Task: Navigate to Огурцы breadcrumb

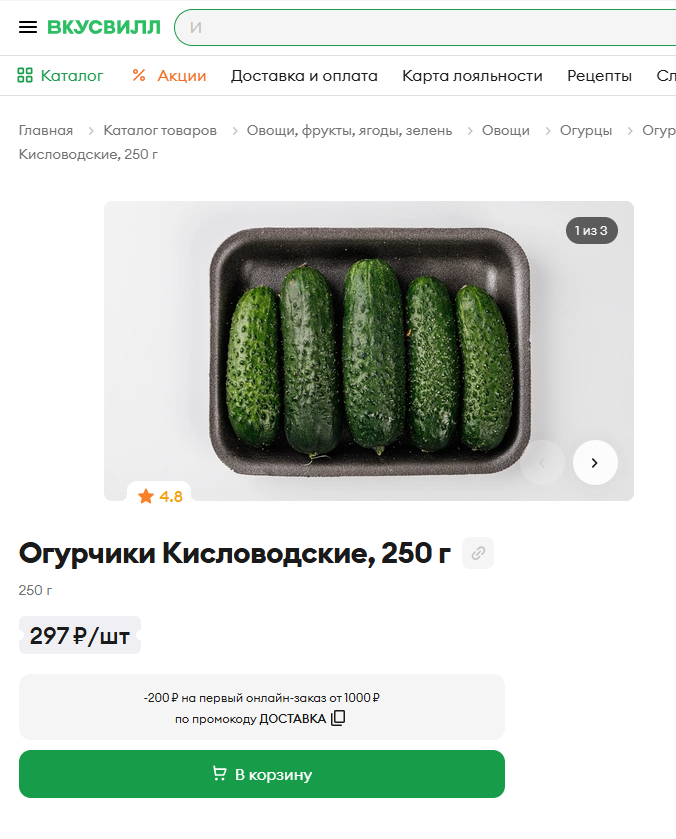Action: (x=586, y=130)
